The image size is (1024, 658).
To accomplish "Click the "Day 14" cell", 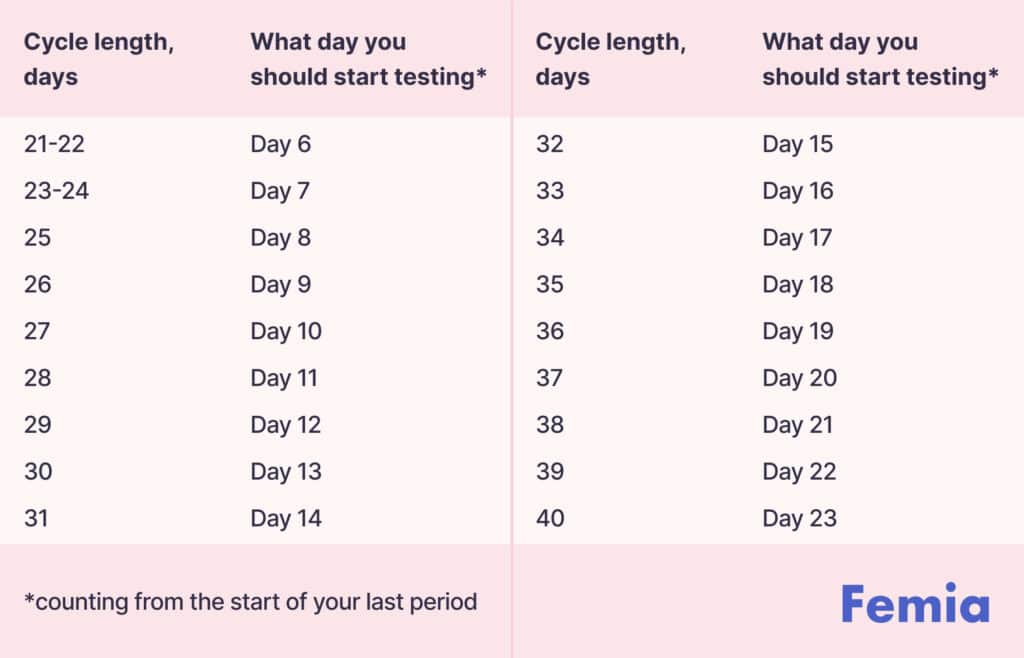I will (x=286, y=519).
